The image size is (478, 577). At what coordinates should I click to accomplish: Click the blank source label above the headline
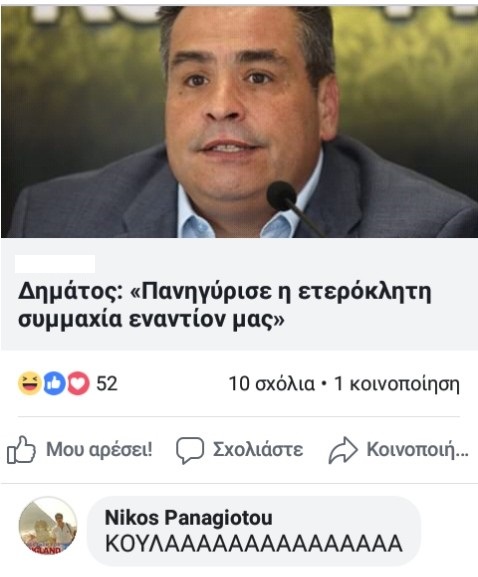point(55,263)
